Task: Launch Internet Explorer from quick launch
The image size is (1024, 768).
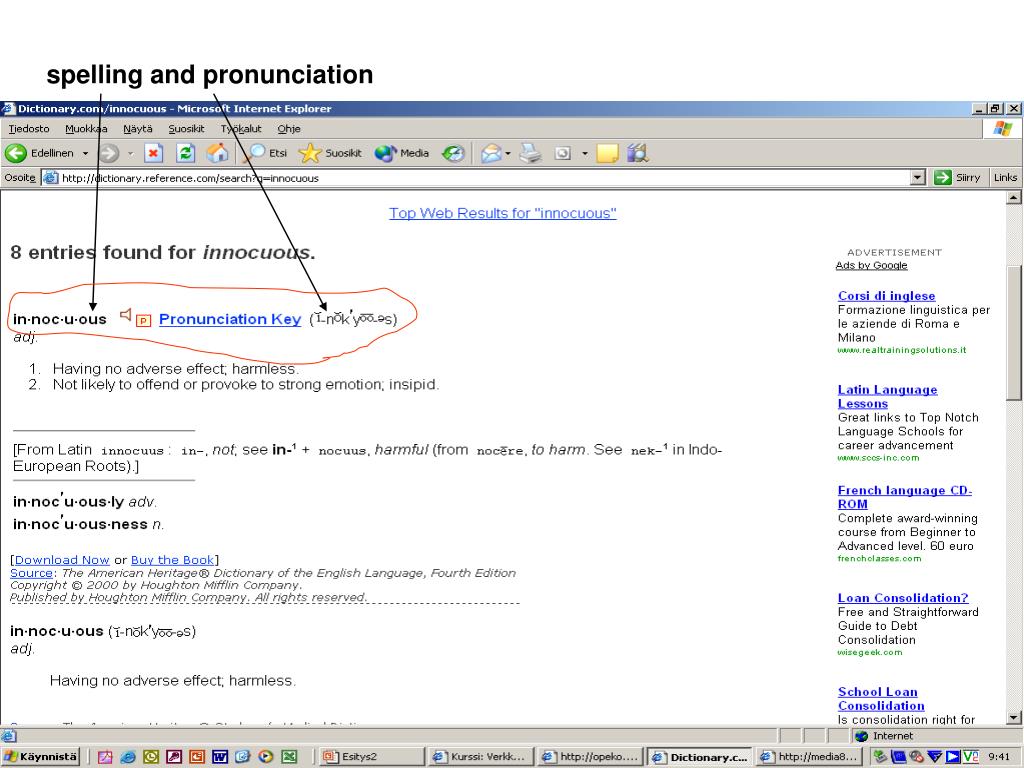Action: [128, 757]
